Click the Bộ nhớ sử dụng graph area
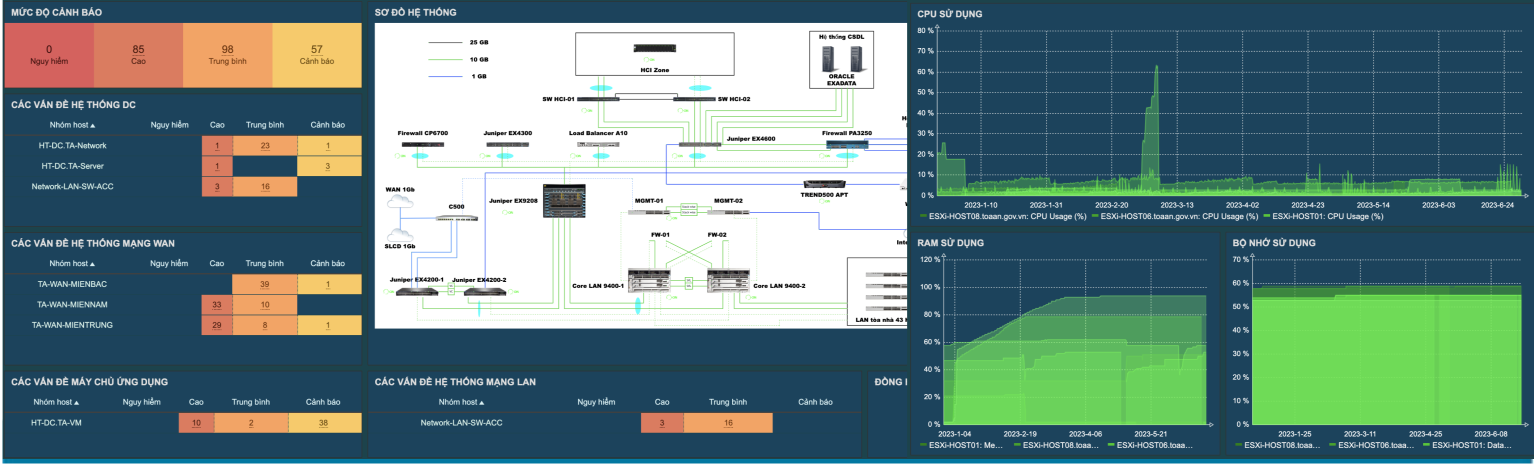The height and width of the screenshot is (464, 1534). (1389, 341)
